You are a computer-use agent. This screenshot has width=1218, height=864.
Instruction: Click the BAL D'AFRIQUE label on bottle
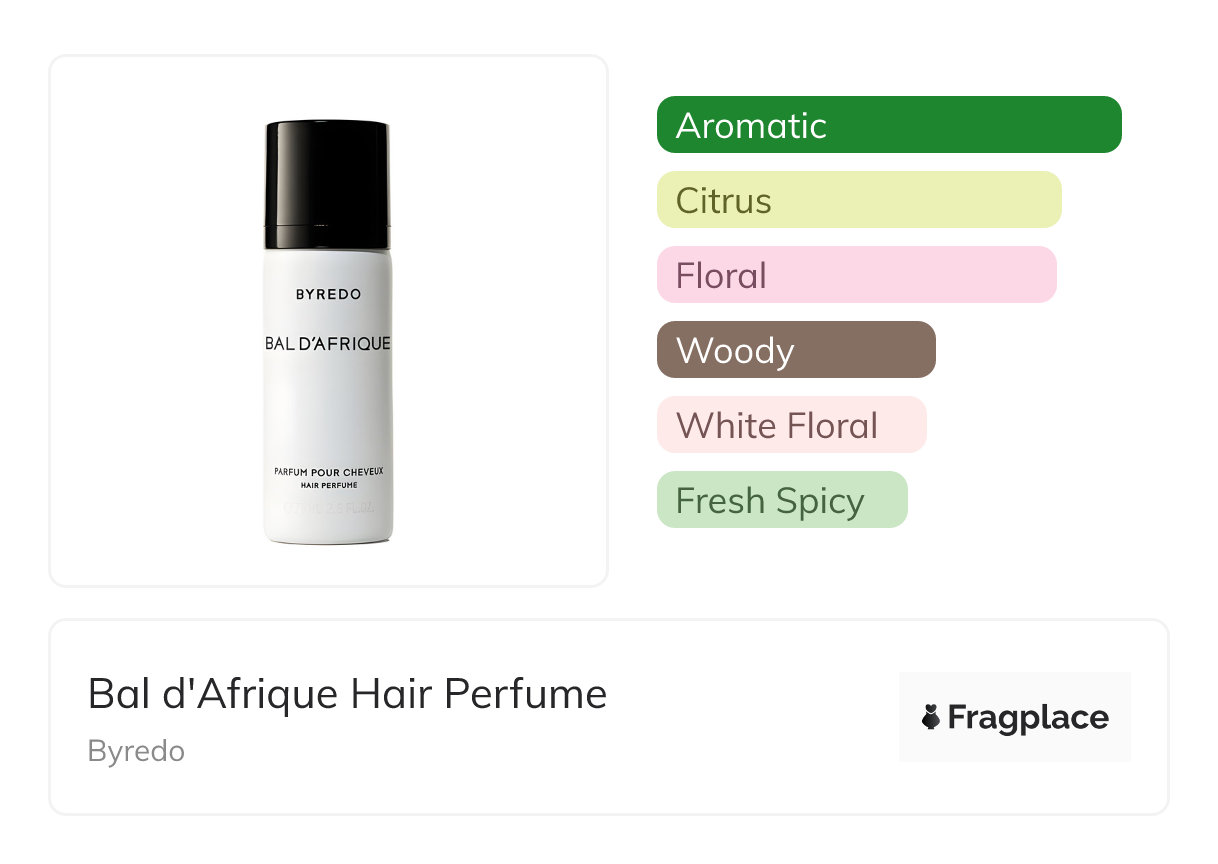pos(328,344)
